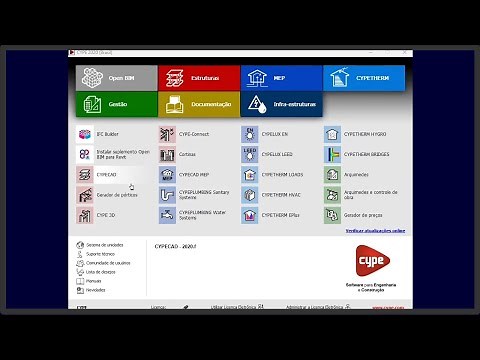Open the CYPELUX LEED icon

(x=250, y=154)
